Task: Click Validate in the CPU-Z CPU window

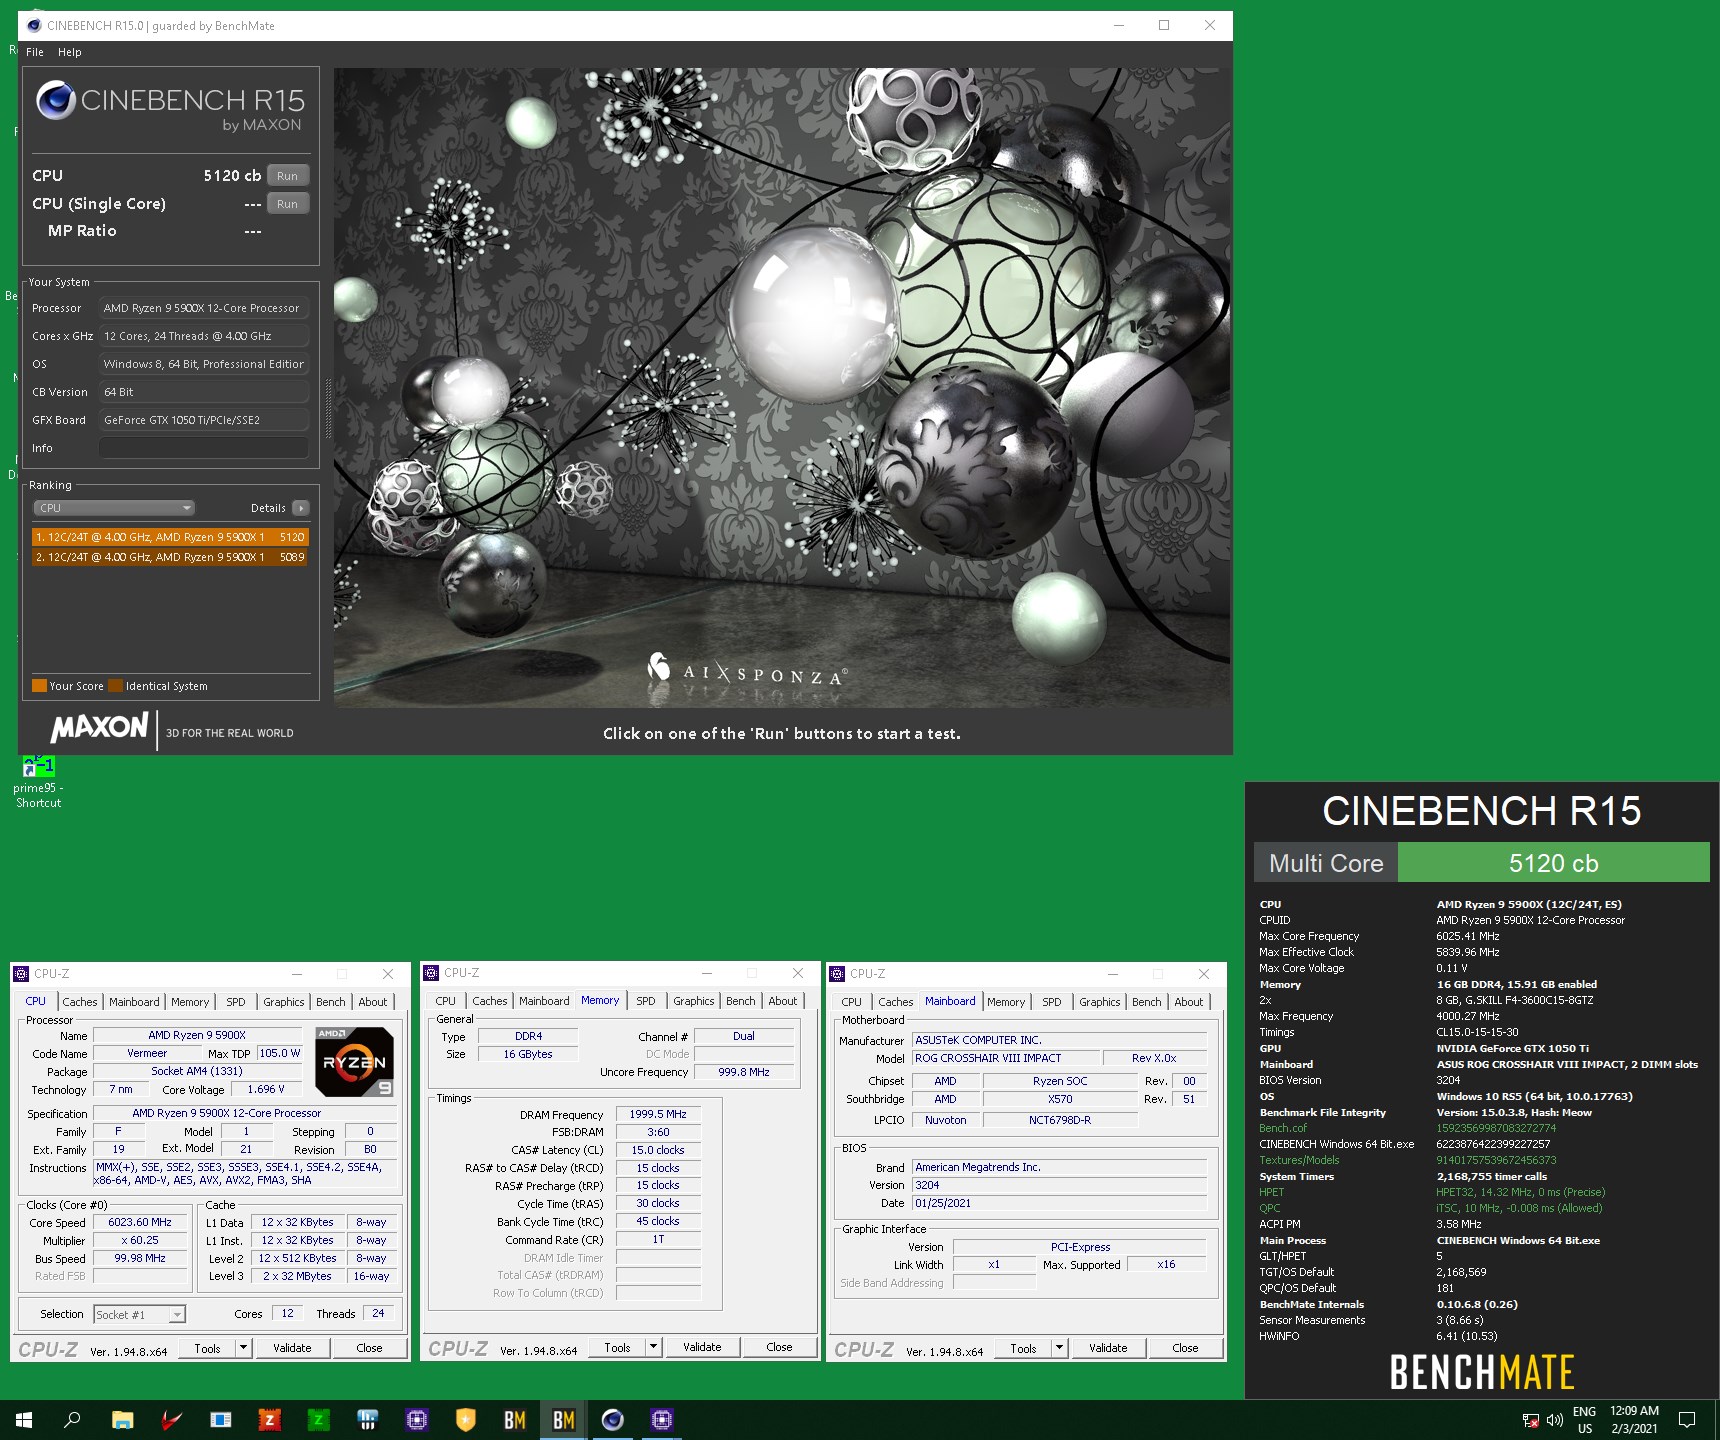Action: 292,1347
